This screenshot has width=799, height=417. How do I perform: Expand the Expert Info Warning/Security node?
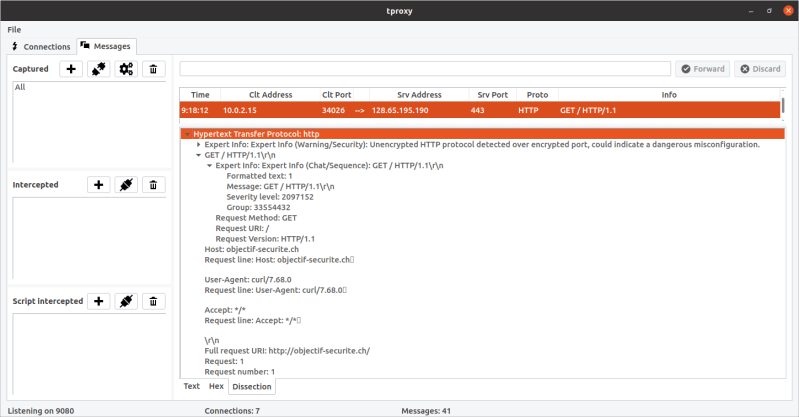[199, 145]
